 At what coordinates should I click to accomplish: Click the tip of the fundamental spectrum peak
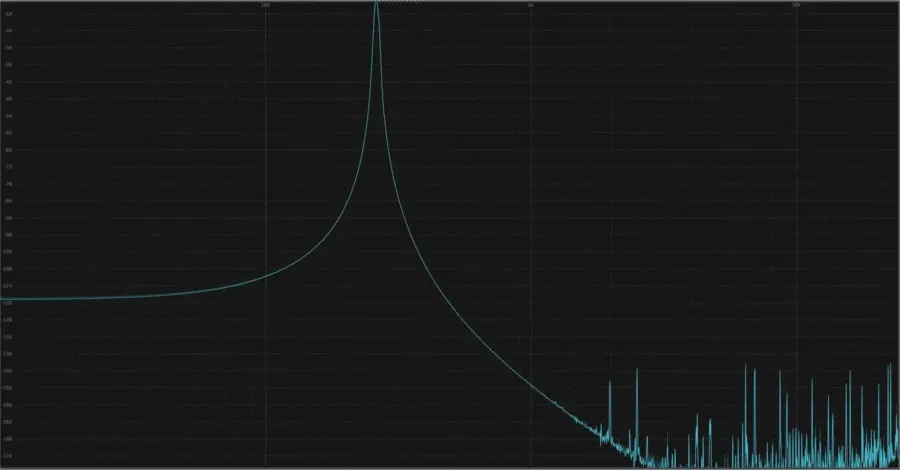coord(377,2)
